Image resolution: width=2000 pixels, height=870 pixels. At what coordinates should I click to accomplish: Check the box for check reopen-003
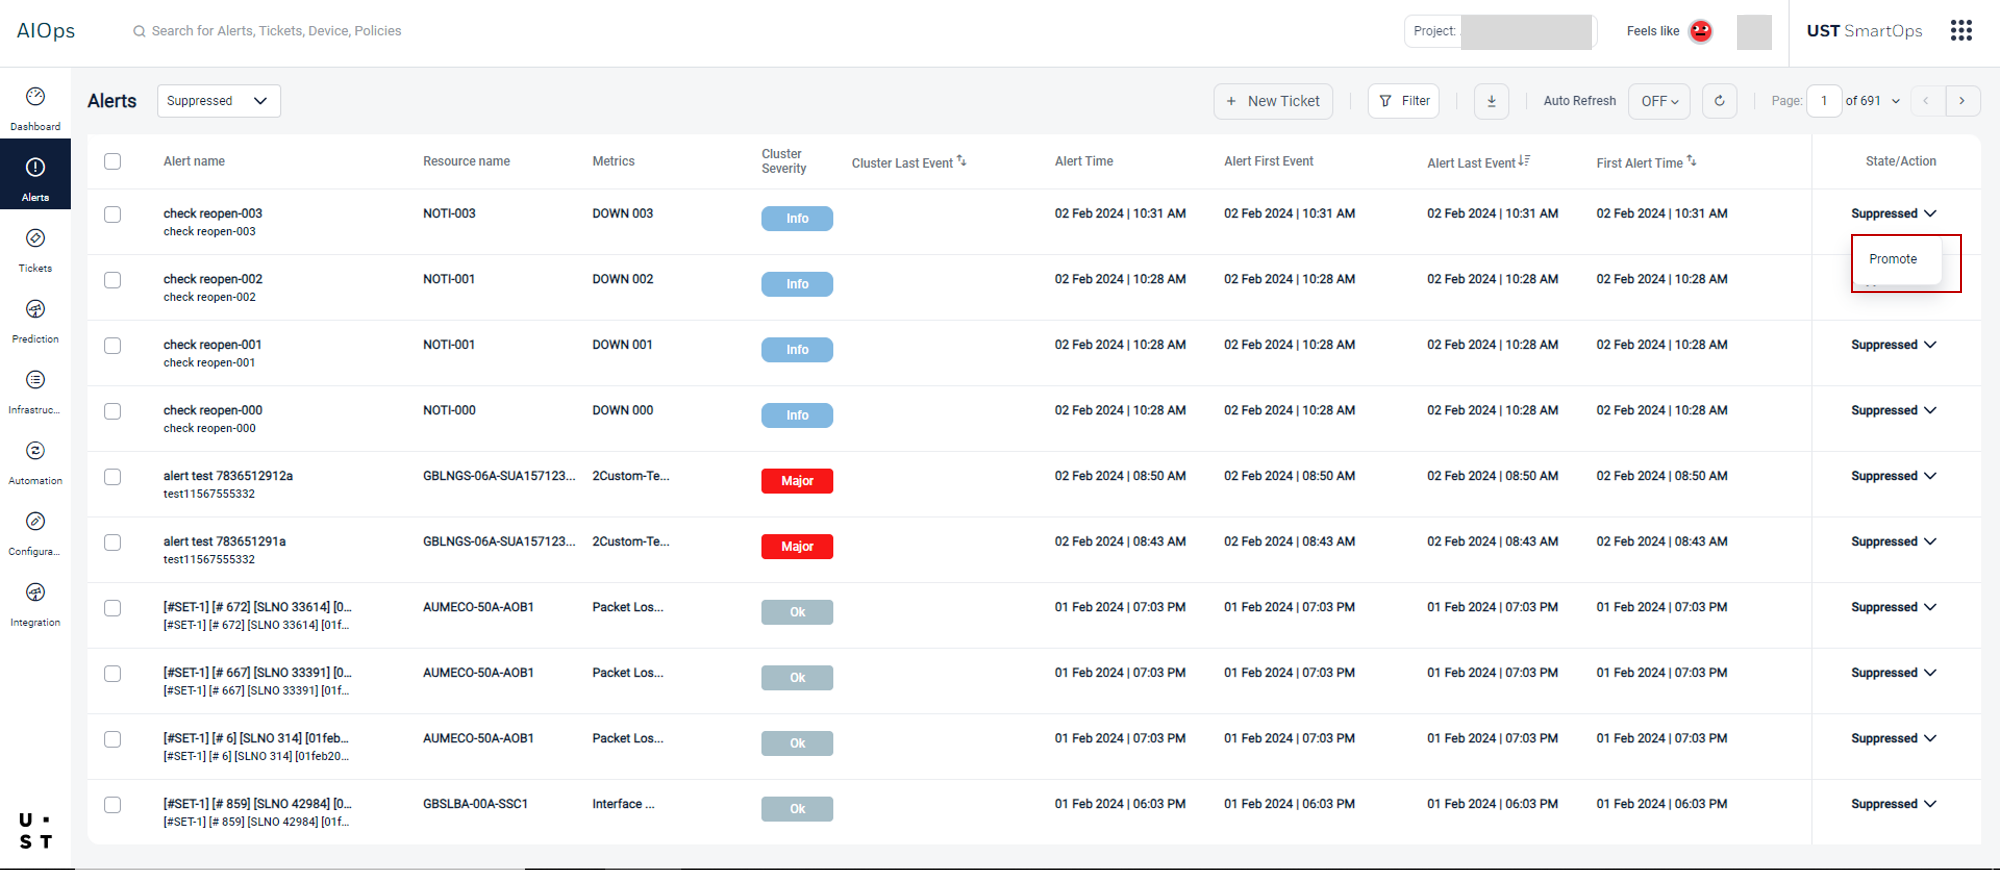113,215
